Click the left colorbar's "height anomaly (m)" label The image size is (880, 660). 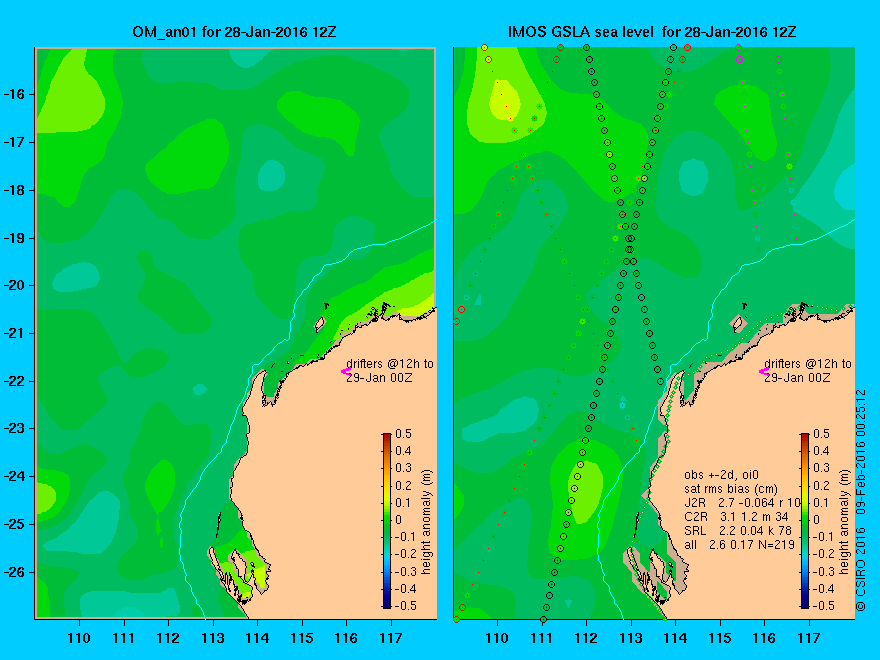[427, 522]
